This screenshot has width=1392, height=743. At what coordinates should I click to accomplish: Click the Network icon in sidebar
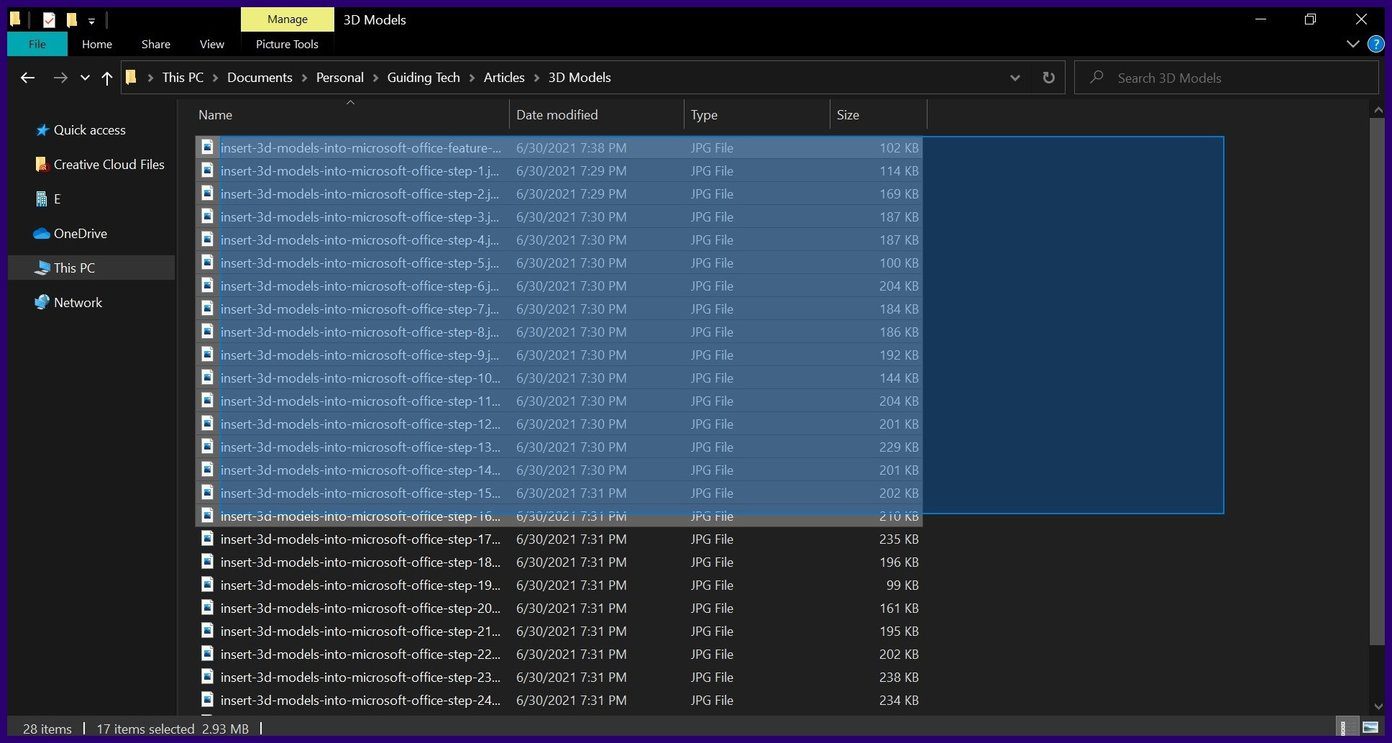point(42,302)
